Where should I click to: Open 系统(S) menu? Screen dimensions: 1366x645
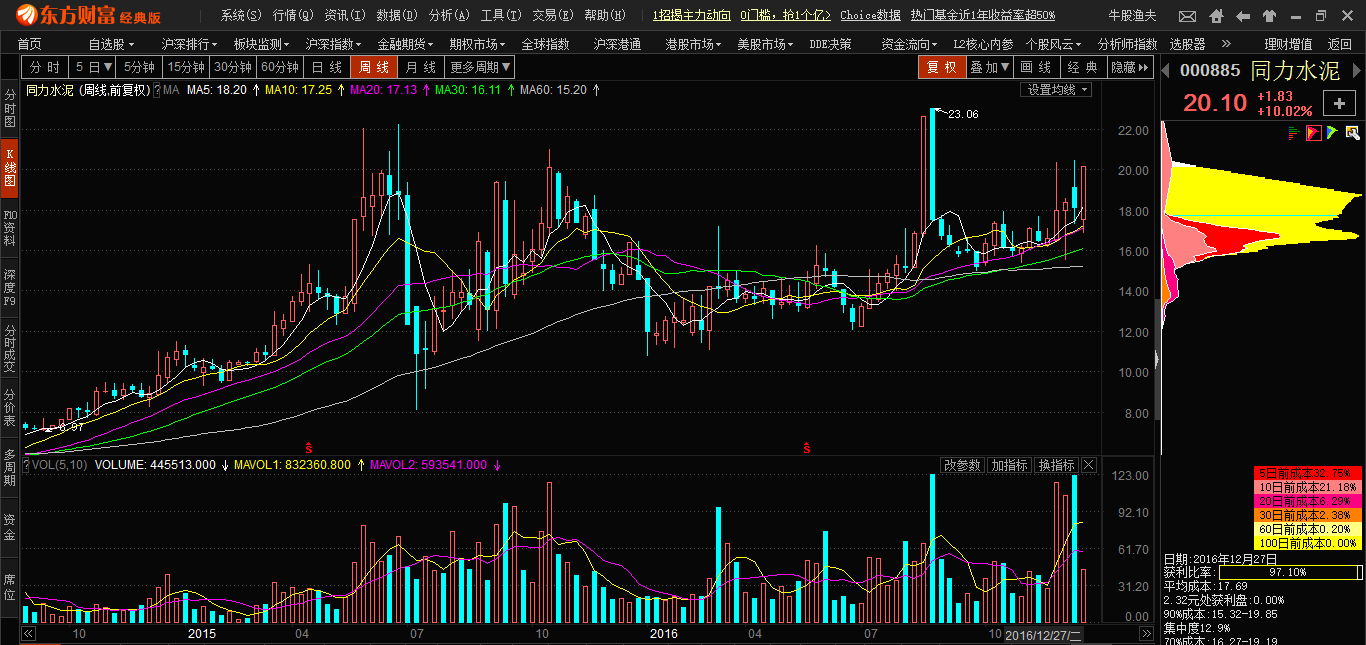tap(241, 16)
